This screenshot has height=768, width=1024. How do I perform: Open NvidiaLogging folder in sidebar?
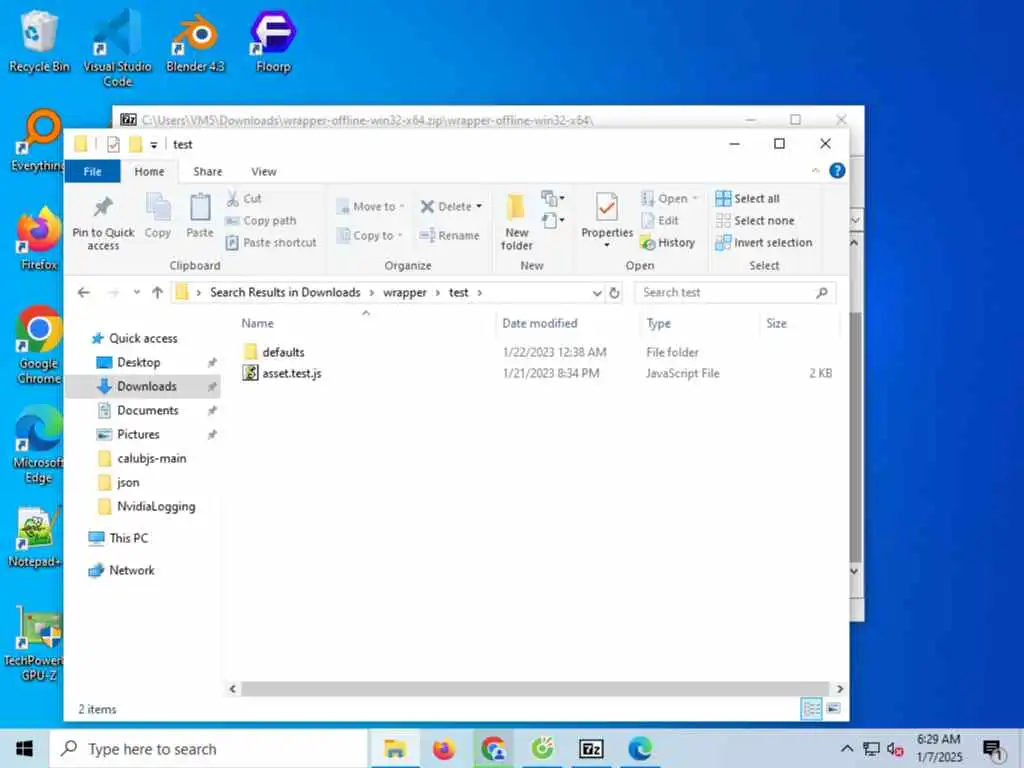coord(155,507)
